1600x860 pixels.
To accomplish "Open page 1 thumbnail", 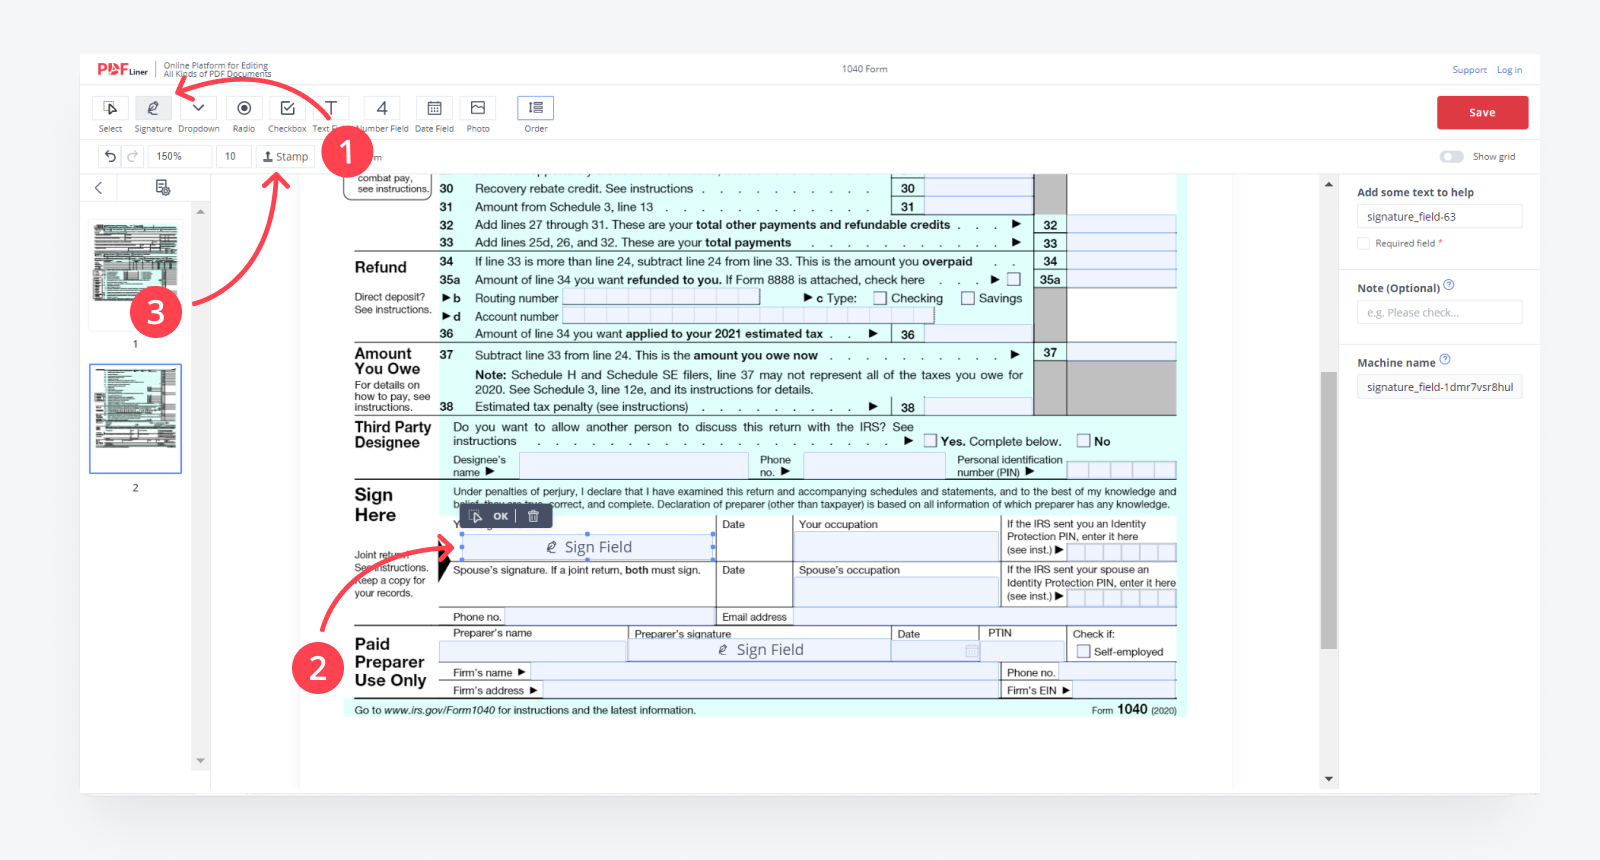I will click(136, 276).
